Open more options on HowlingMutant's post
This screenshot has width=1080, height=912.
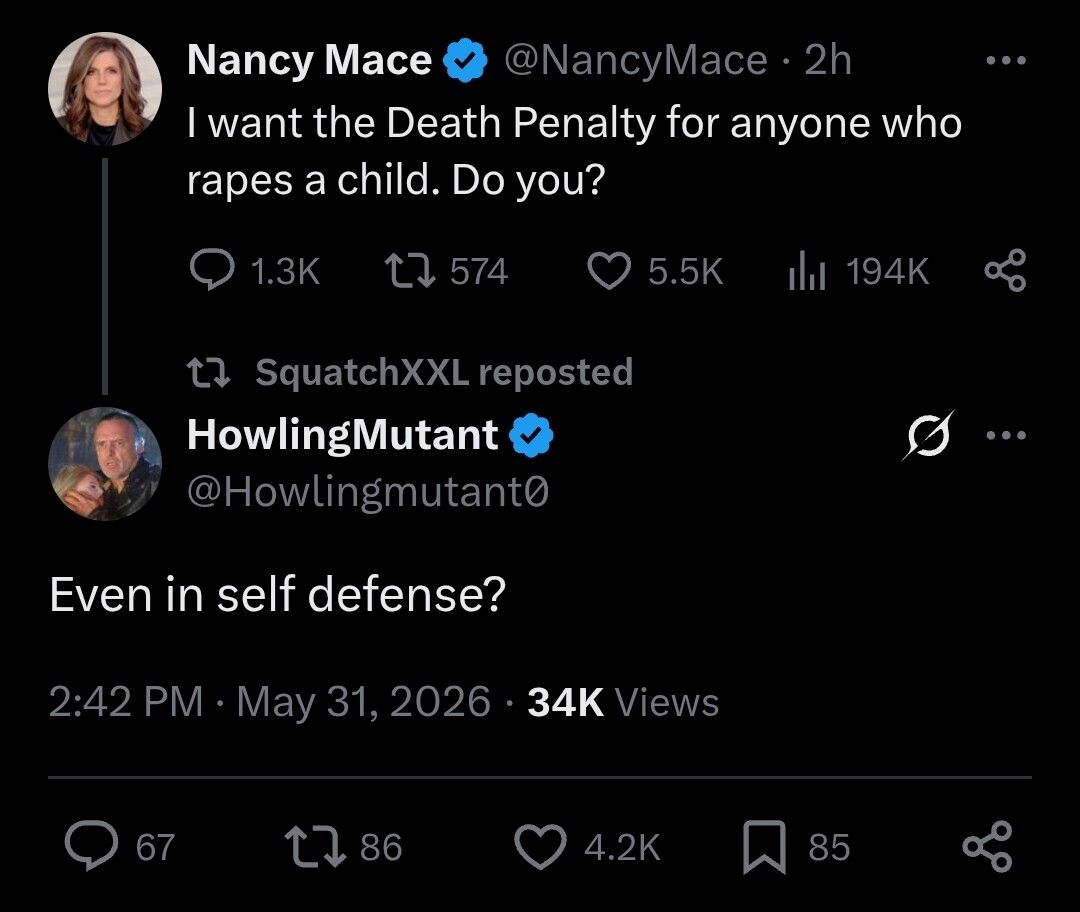1006,435
